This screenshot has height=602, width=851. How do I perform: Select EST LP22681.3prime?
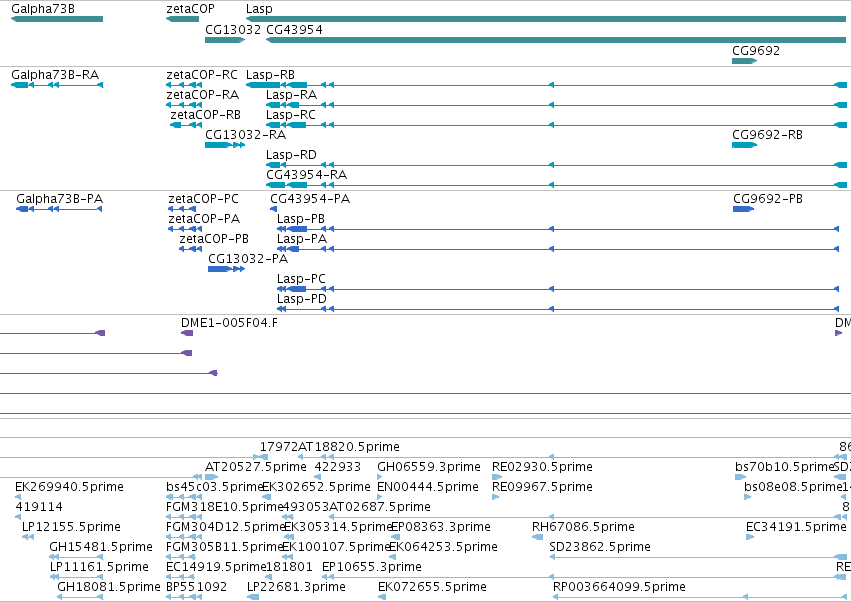[x=253, y=597]
